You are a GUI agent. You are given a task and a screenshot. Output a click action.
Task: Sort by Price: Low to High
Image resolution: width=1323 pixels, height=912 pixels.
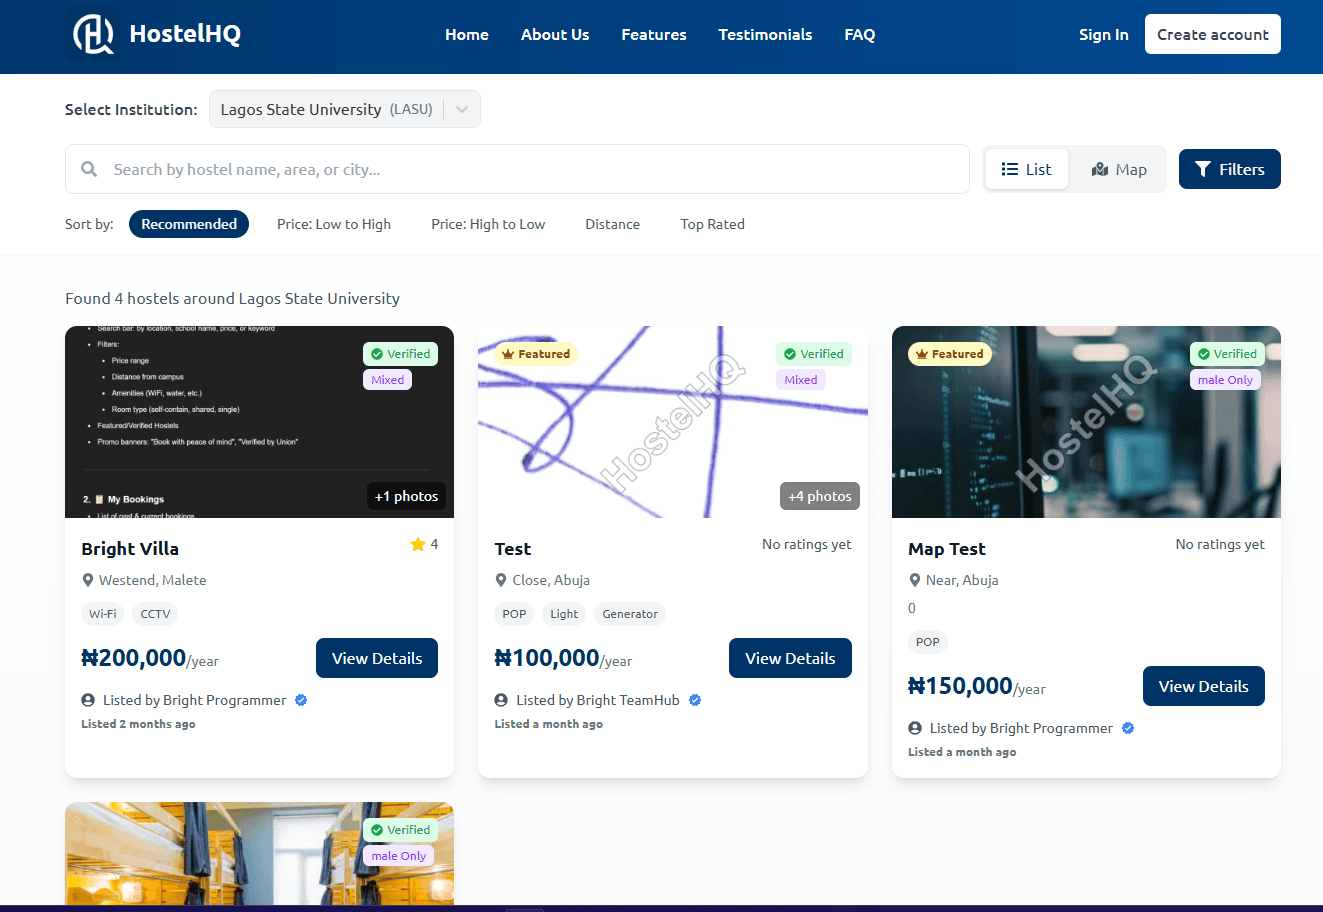pos(334,224)
